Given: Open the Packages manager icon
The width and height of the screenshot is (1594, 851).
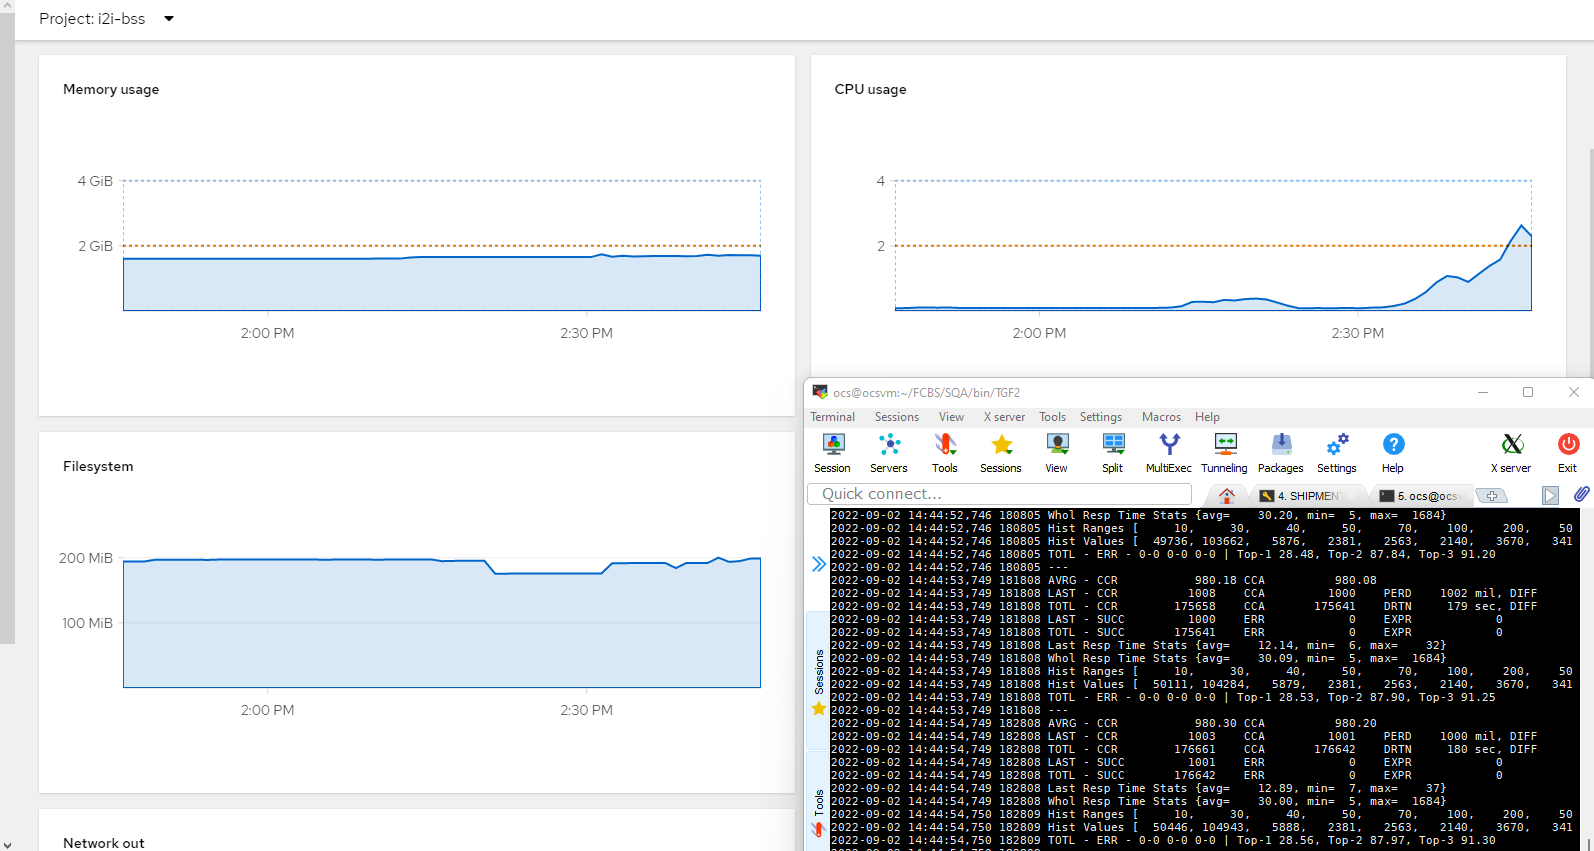Looking at the screenshot, I should pyautogui.click(x=1280, y=453).
